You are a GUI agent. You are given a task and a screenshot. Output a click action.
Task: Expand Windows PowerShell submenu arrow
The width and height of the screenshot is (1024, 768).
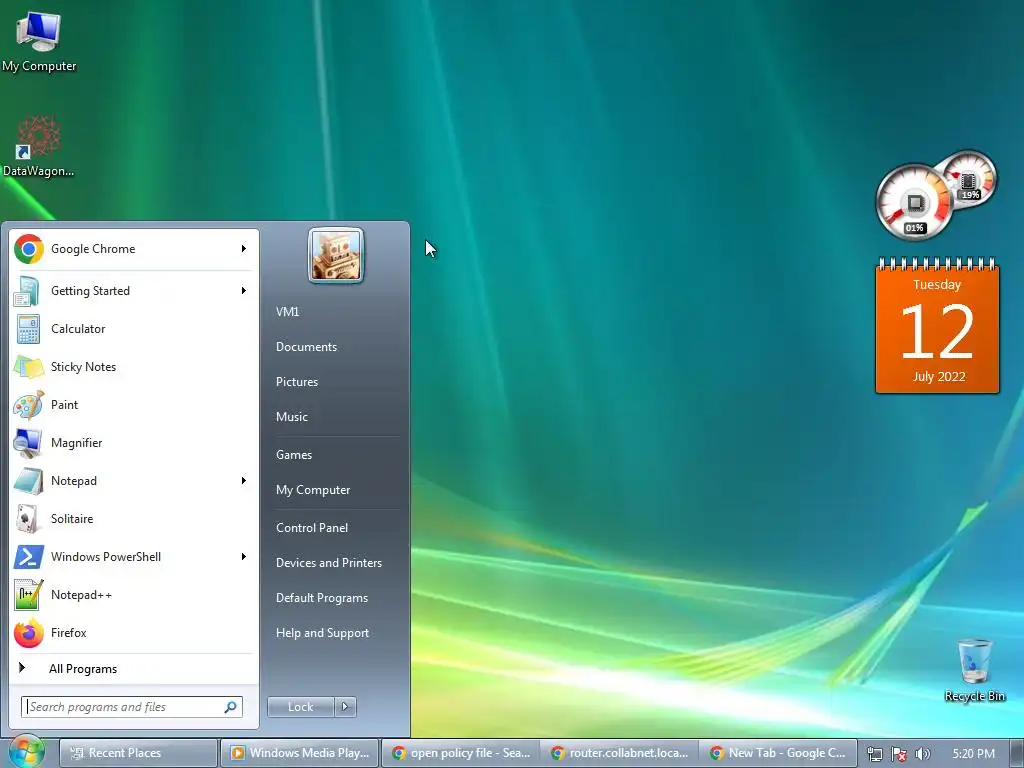[x=244, y=556]
